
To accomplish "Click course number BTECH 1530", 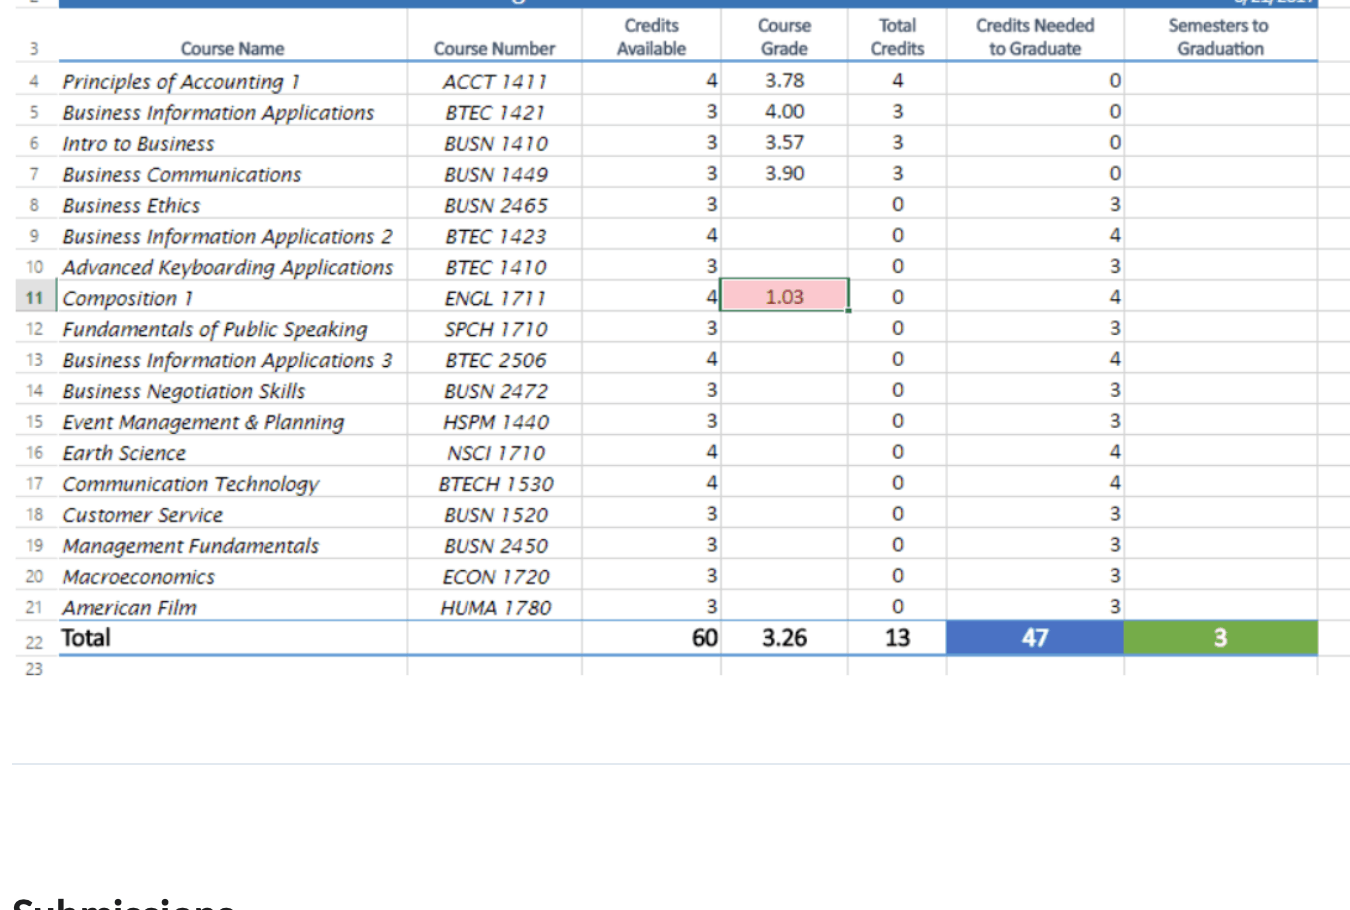I will 494,483.
